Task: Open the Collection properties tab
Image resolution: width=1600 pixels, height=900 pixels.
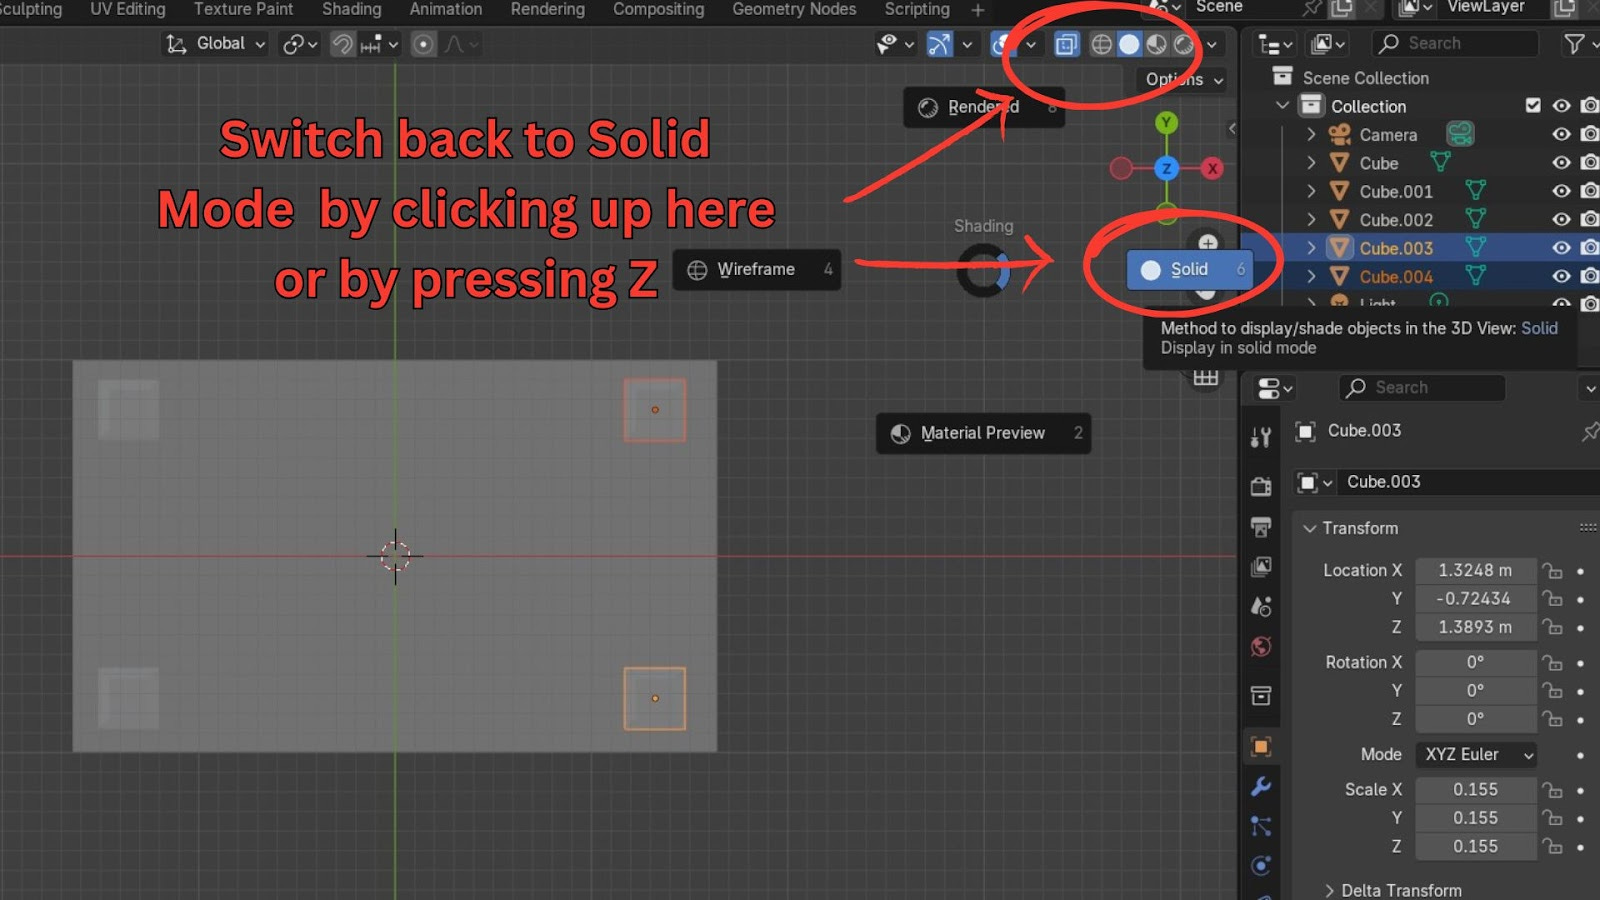Action: (x=1261, y=695)
